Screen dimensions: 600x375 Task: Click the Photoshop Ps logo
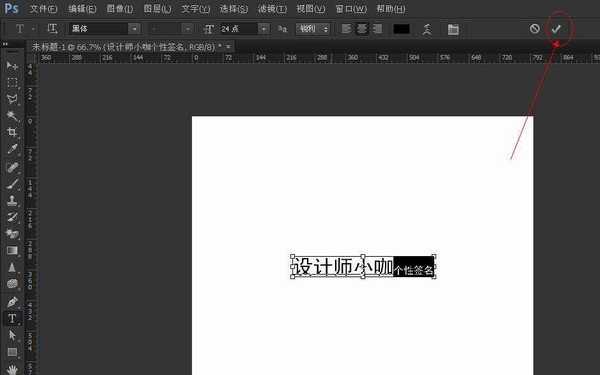click(x=11, y=8)
